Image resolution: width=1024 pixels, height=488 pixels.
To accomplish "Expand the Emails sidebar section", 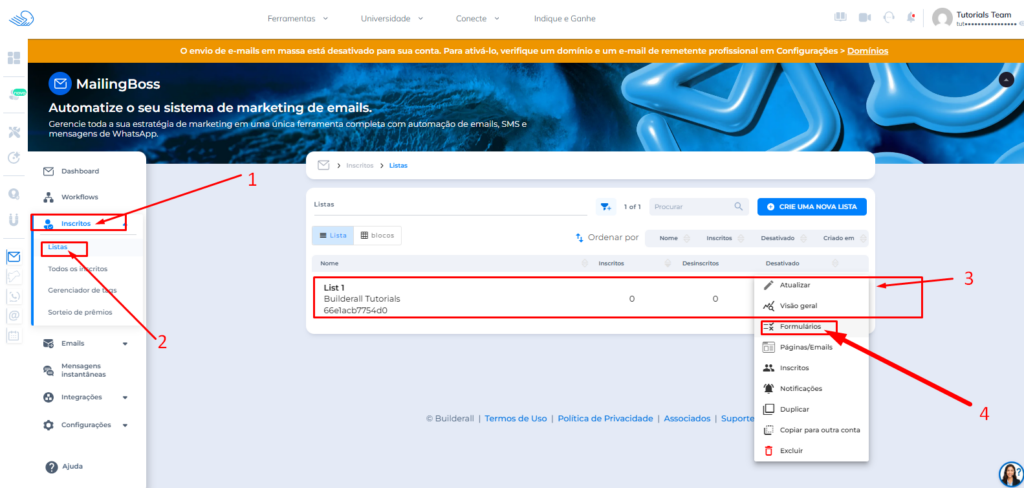I will 86,344.
